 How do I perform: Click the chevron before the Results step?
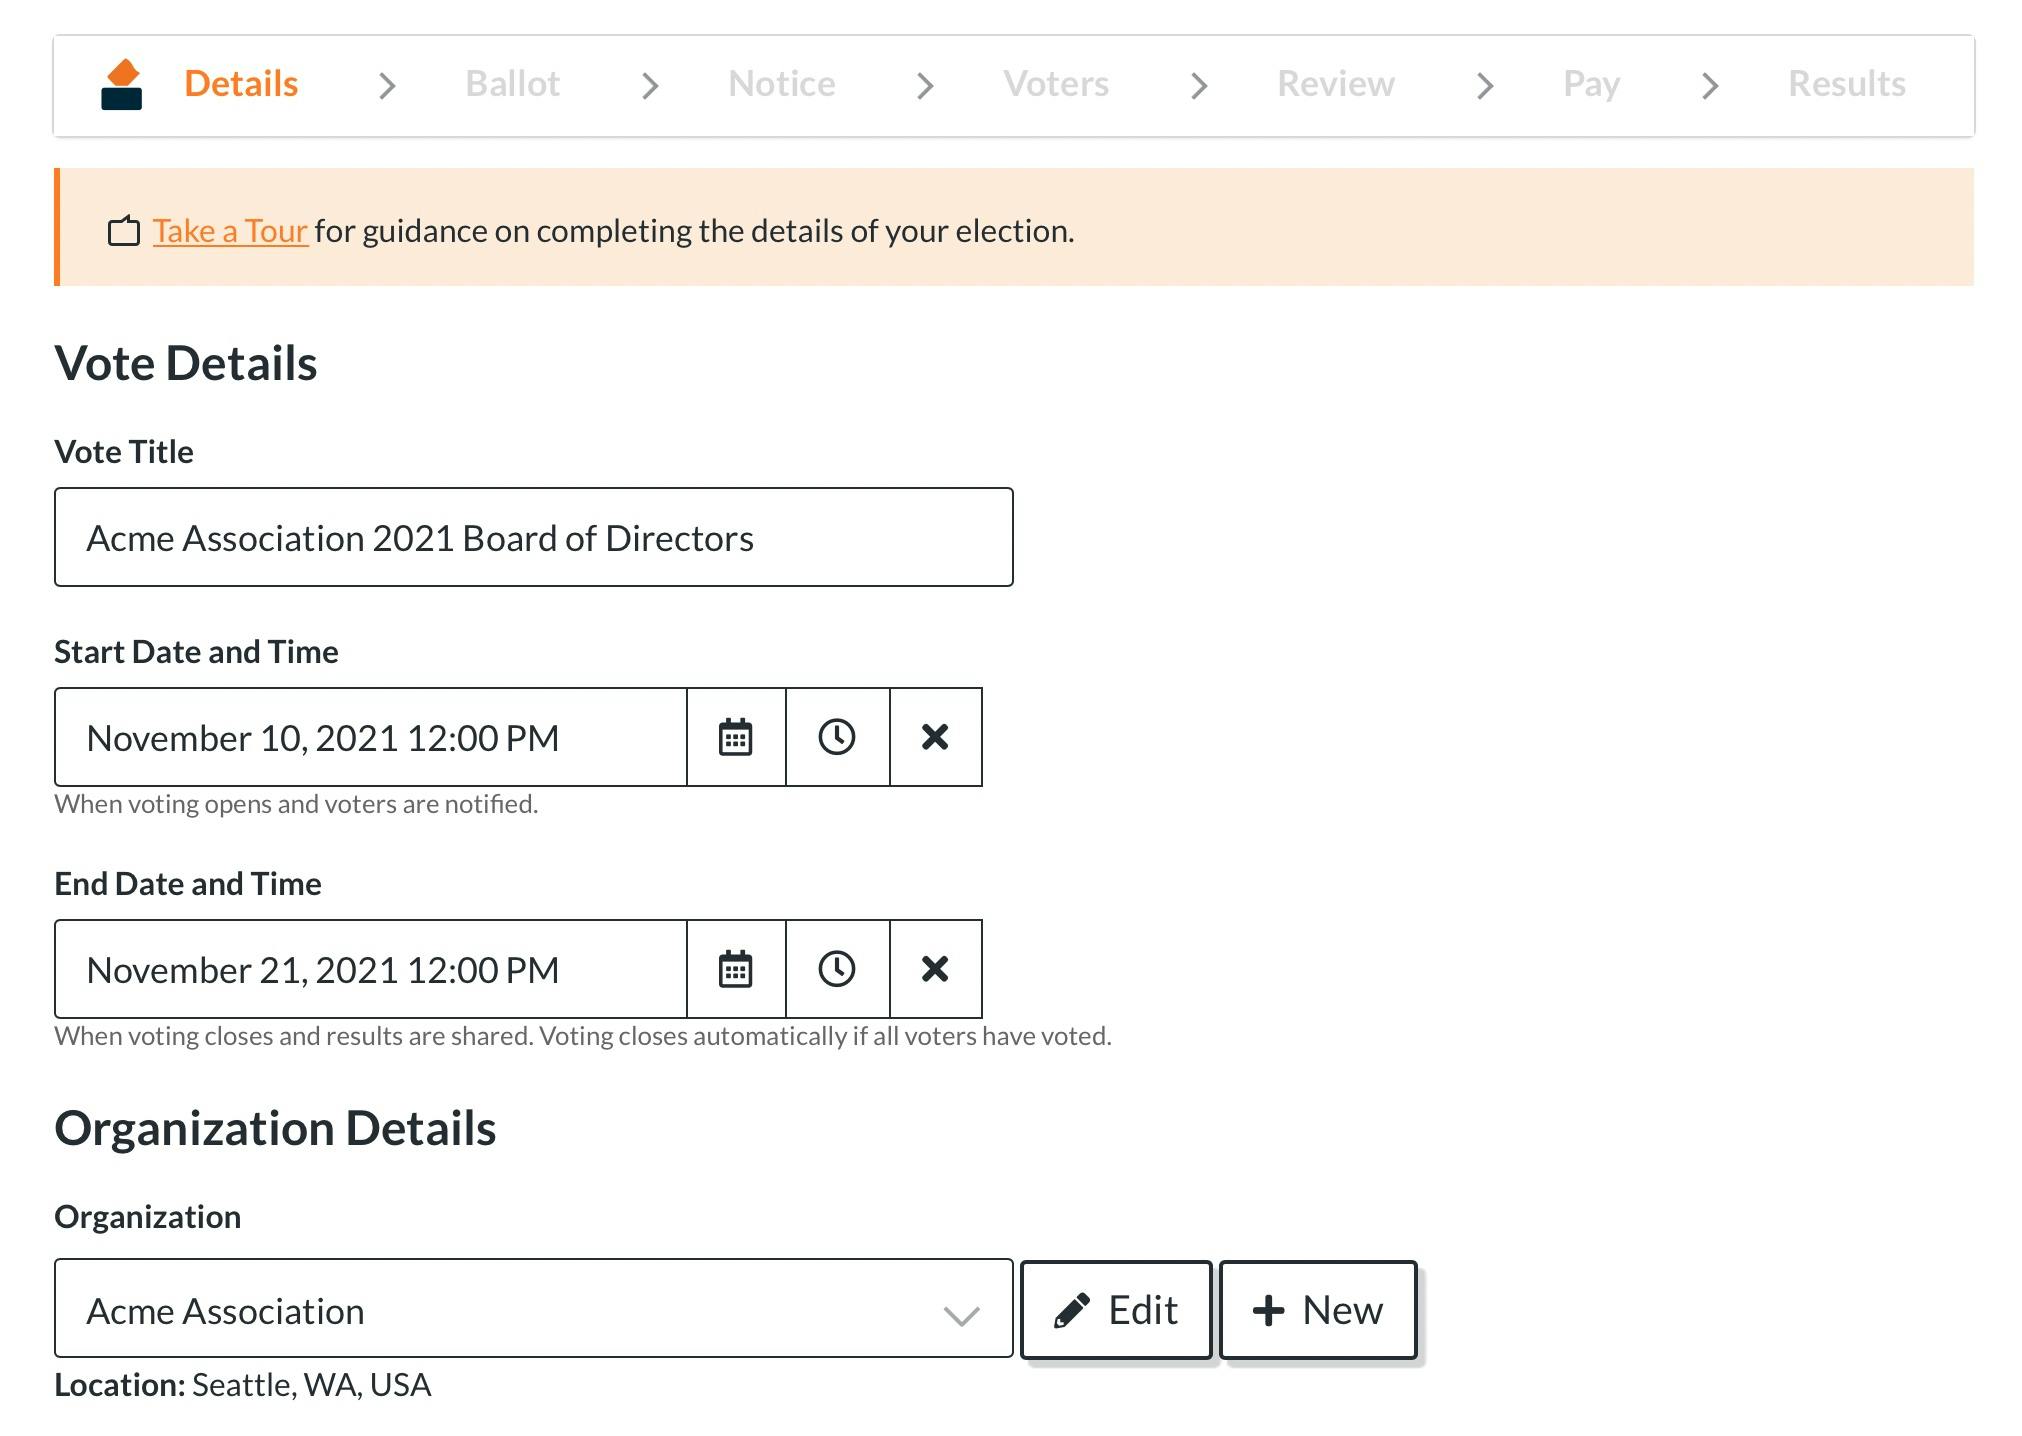pos(1710,84)
